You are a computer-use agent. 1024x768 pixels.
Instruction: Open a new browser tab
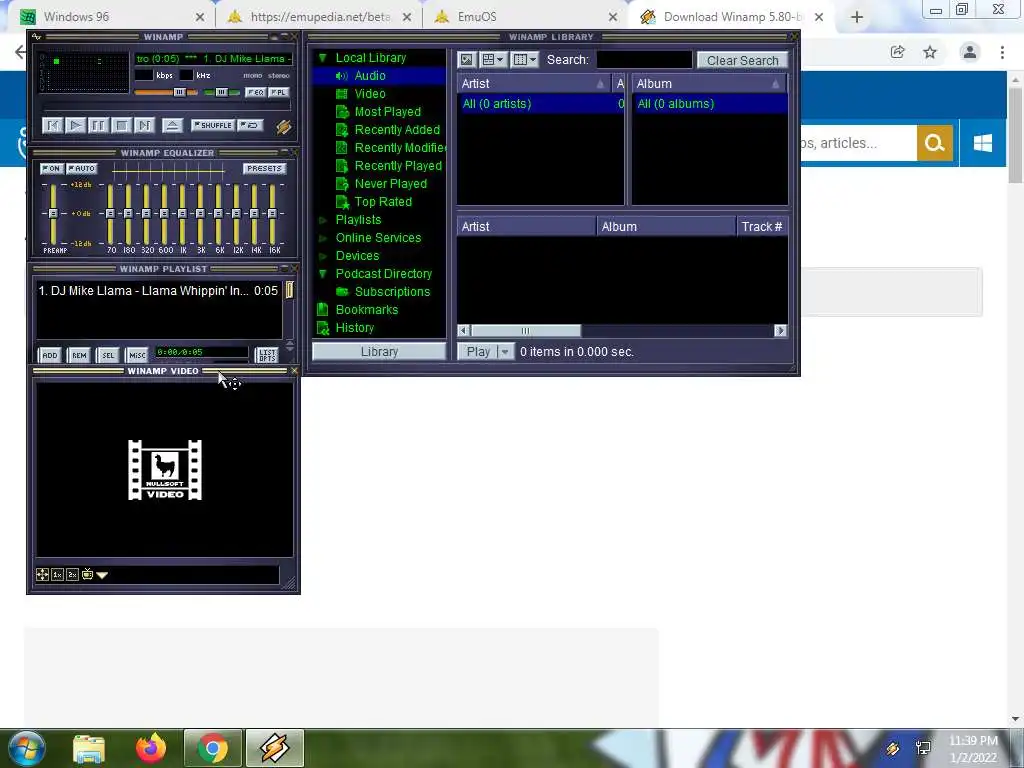pyautogui.click(x=857, y=17)
